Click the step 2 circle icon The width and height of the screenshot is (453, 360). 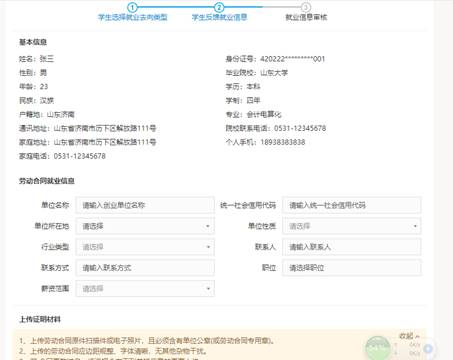[x=219, y=7]
